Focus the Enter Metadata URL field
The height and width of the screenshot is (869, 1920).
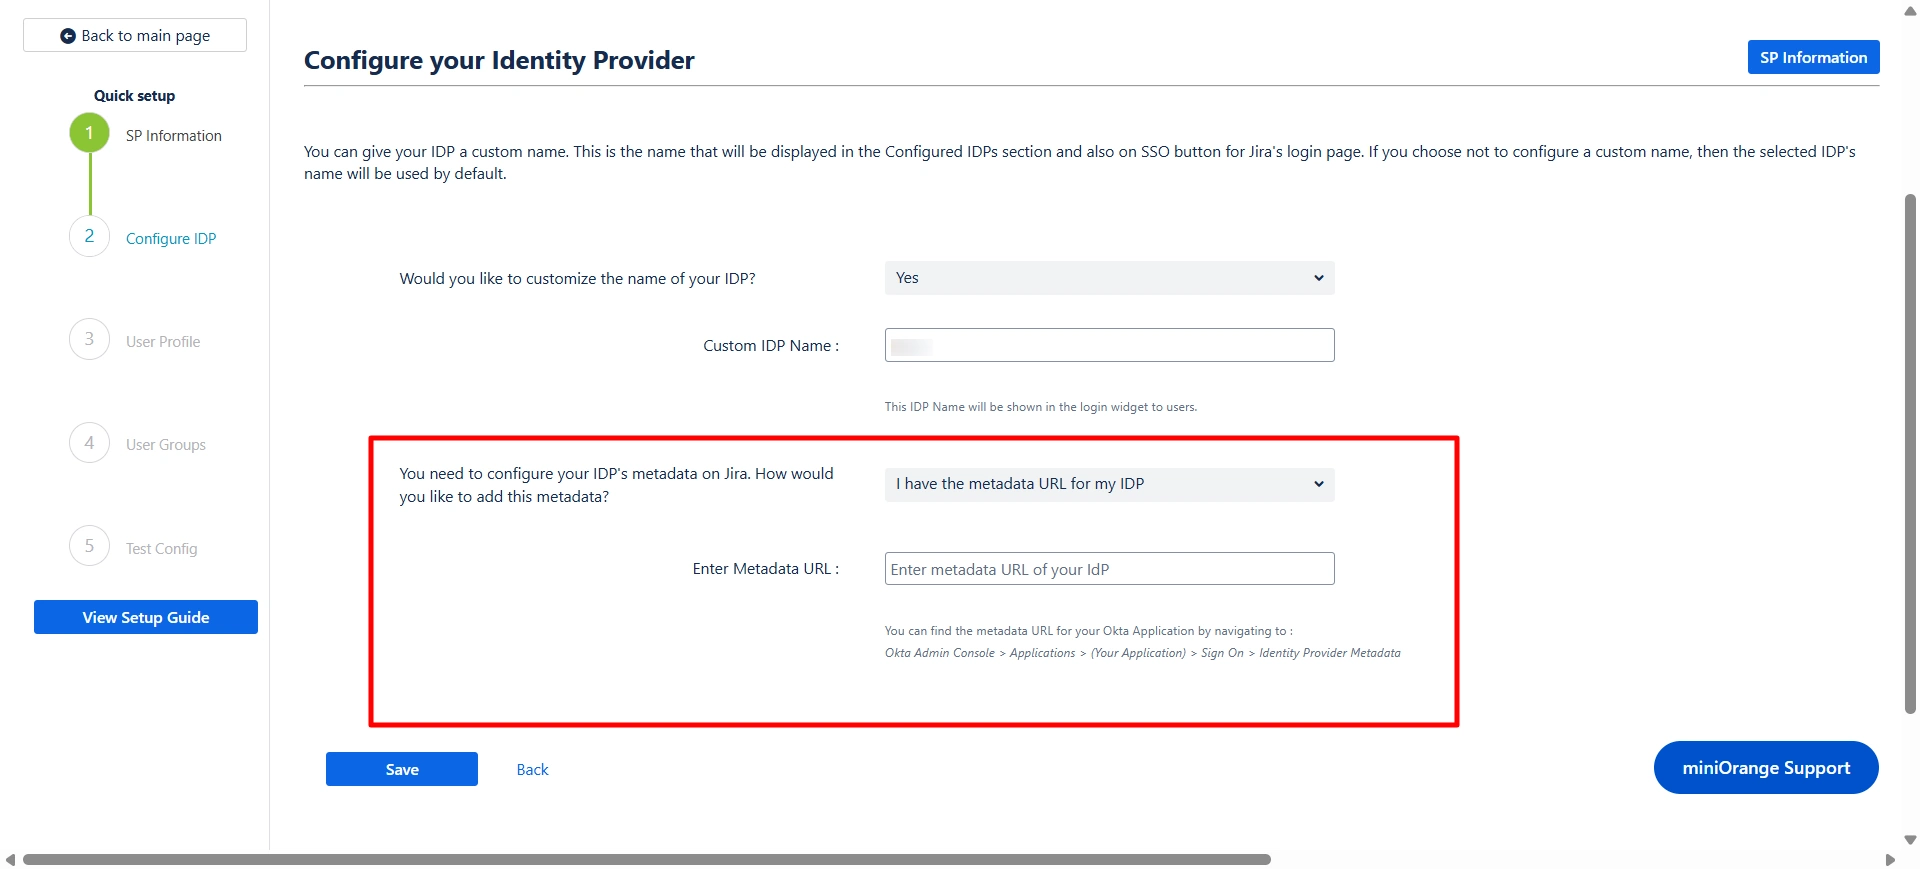[1109, 569]
